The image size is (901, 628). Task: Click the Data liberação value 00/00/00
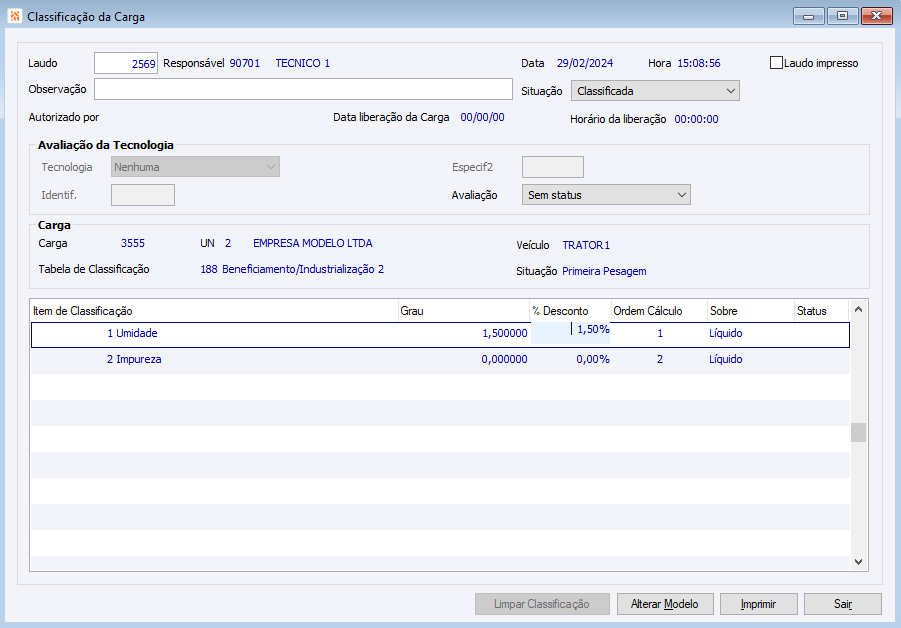coord(482,117)
